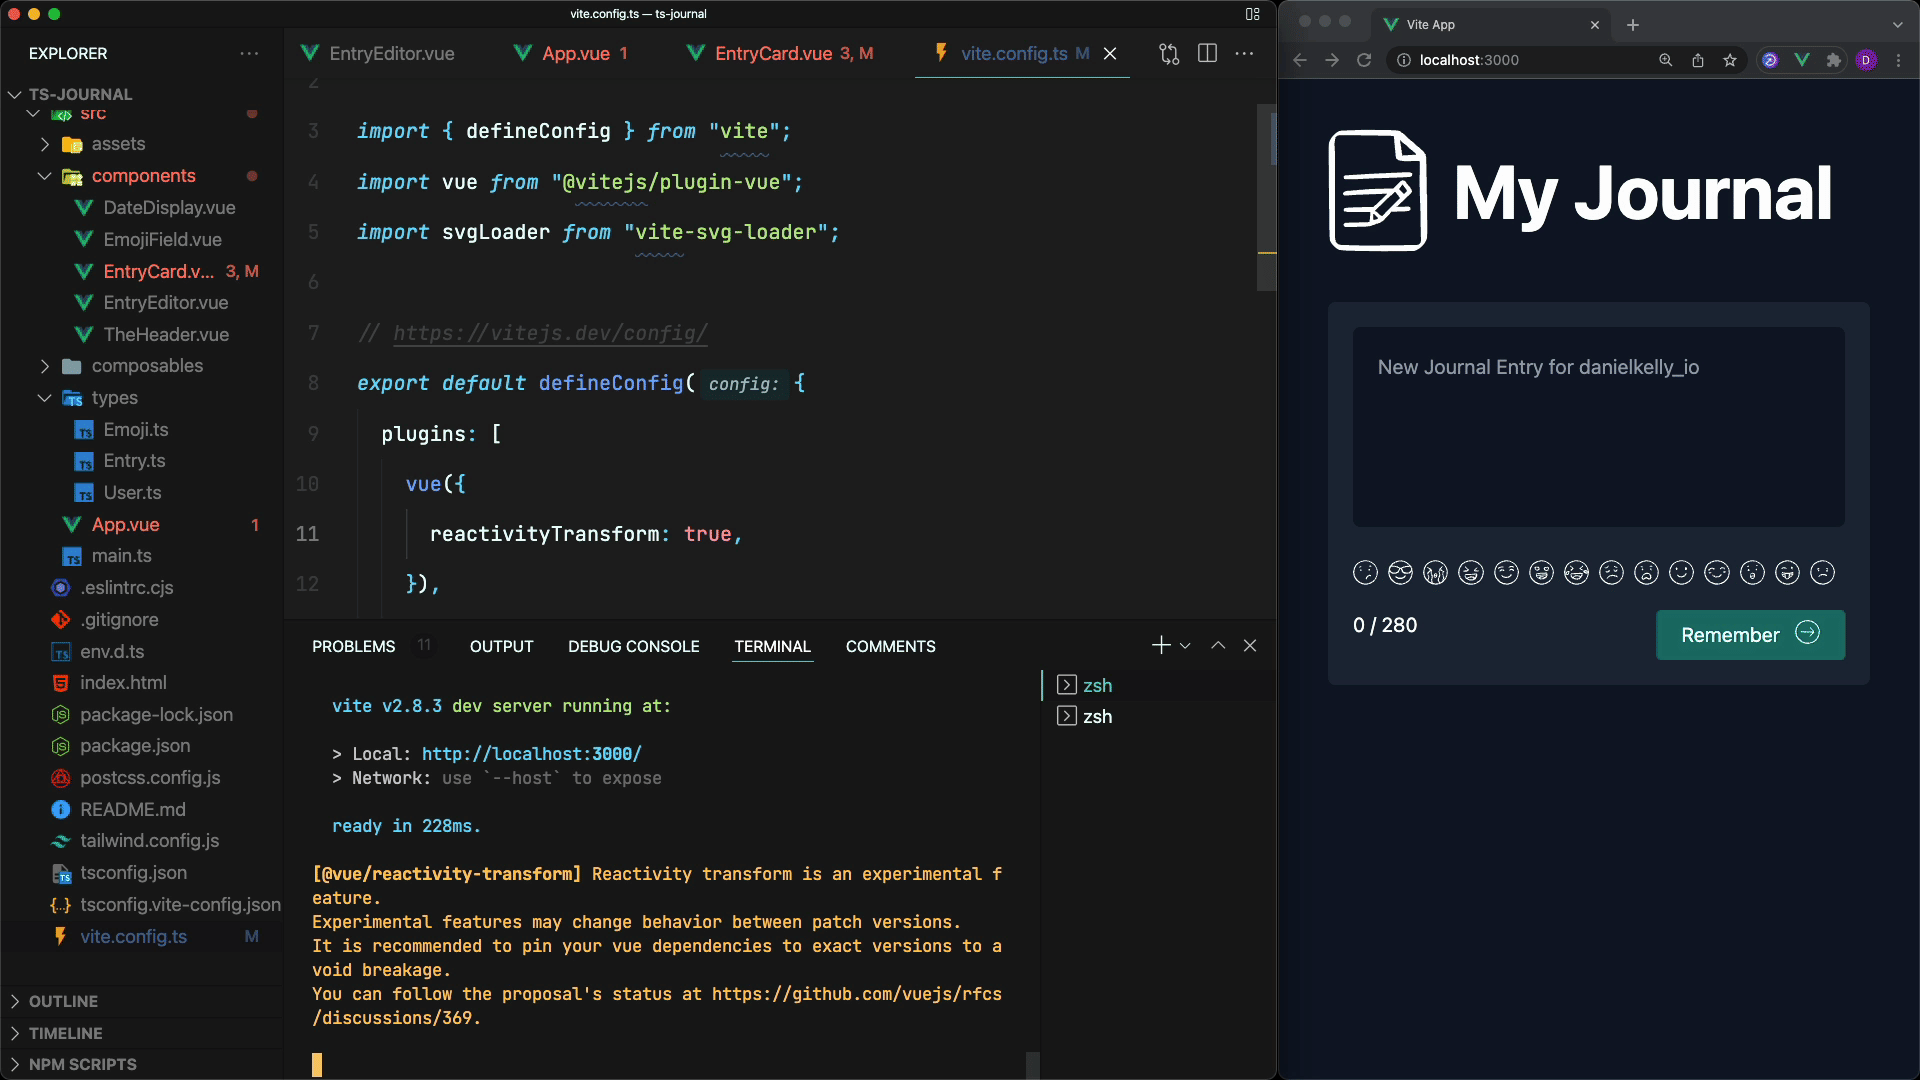Click the Remember button
Viewport: 1920px width, 1080px height.
[x=1750, y=635]
